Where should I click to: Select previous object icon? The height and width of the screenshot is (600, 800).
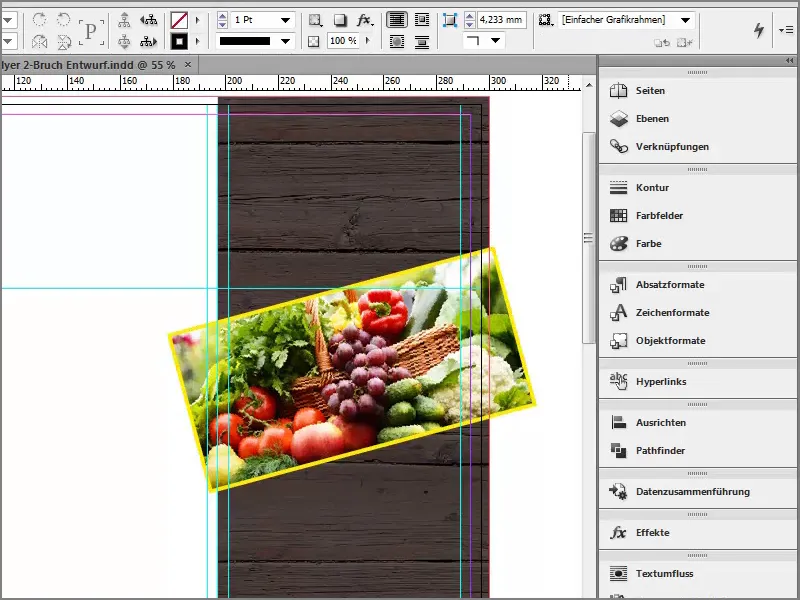pyautogui.click(x=148, y=20)
